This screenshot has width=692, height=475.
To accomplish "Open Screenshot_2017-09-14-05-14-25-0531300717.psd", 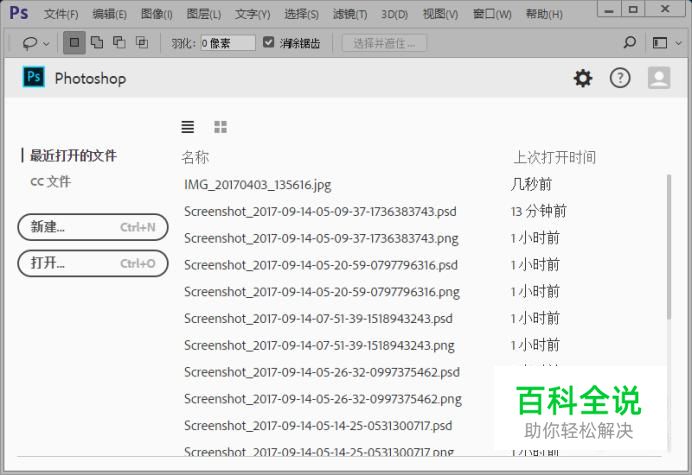I will point(318,426).
